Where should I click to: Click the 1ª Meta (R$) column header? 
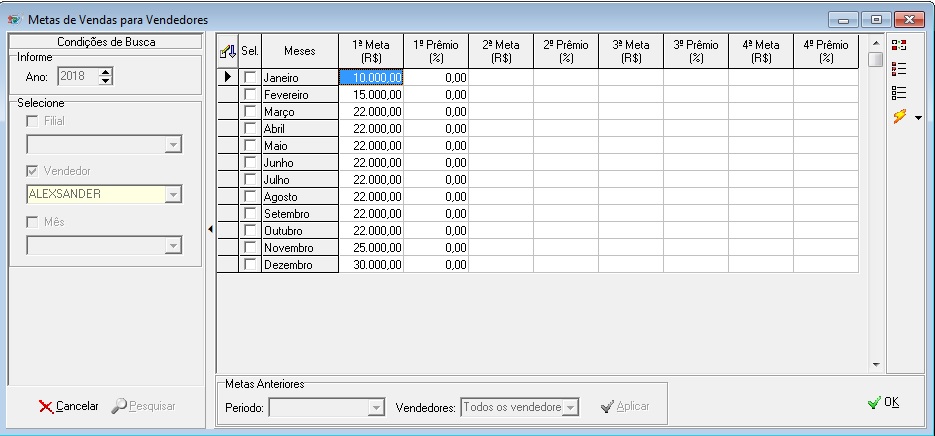click(x=371, y=51)
